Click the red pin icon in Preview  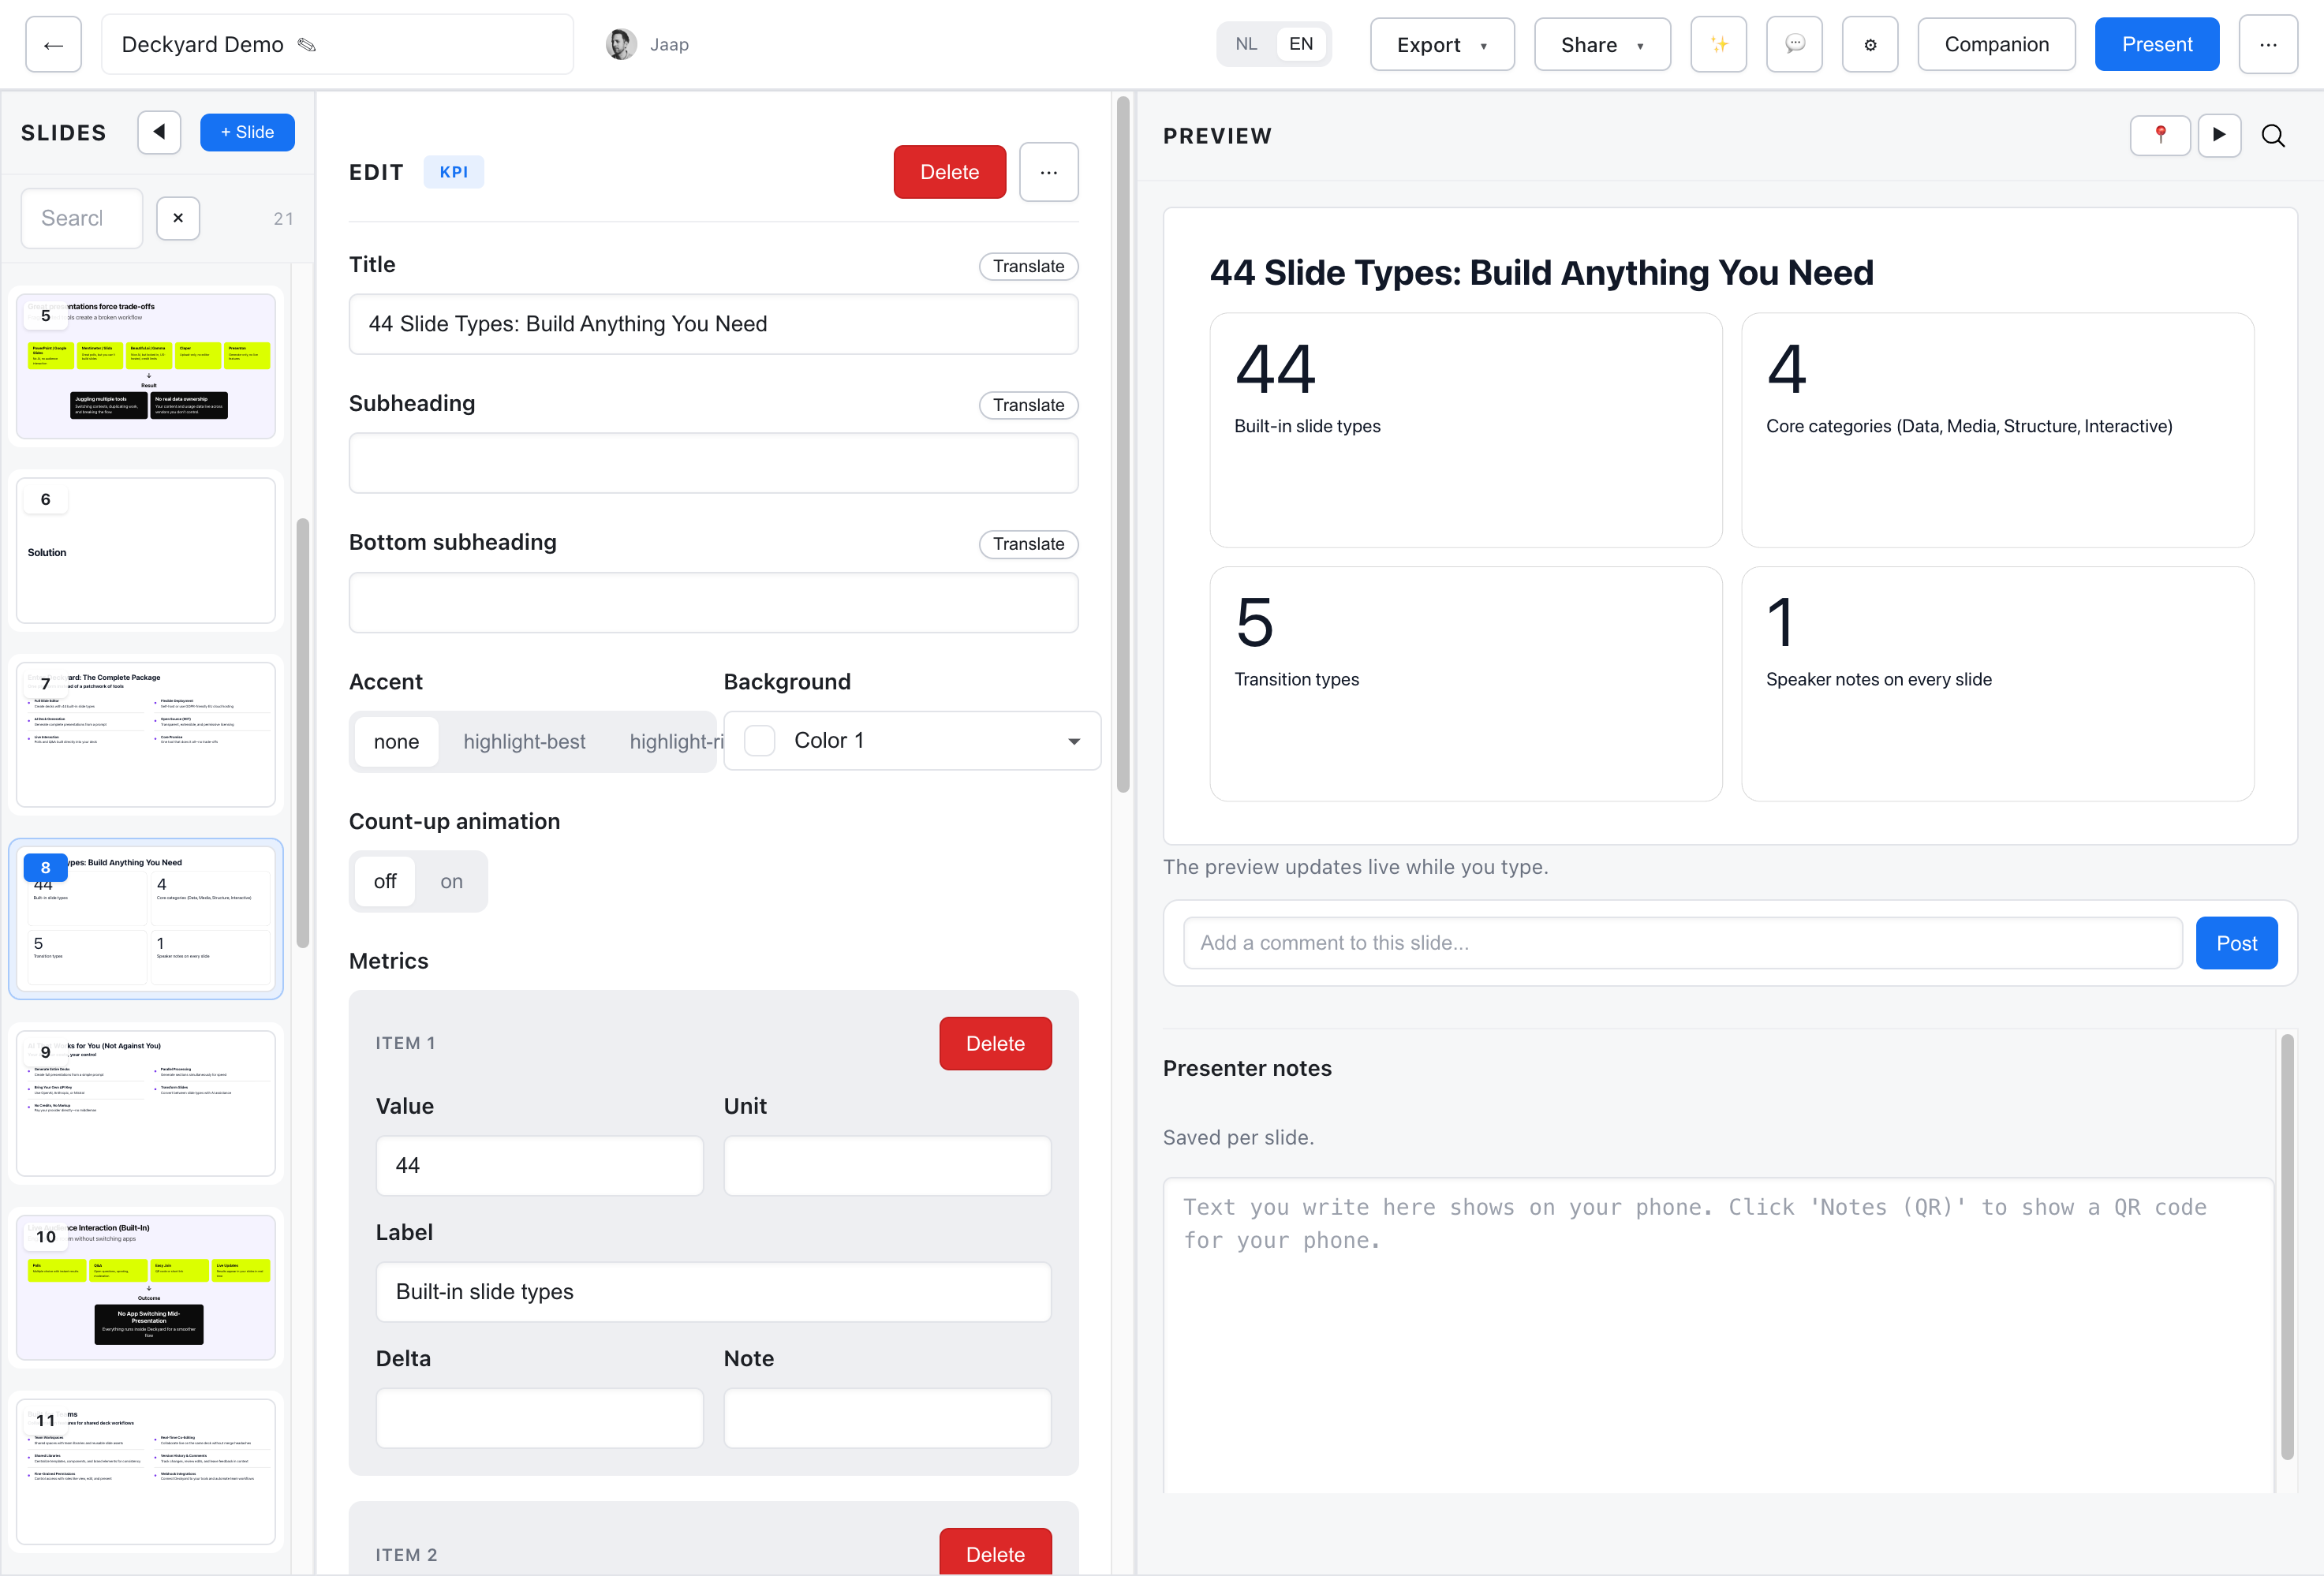pyautogui.click(x=2160, y=135)
